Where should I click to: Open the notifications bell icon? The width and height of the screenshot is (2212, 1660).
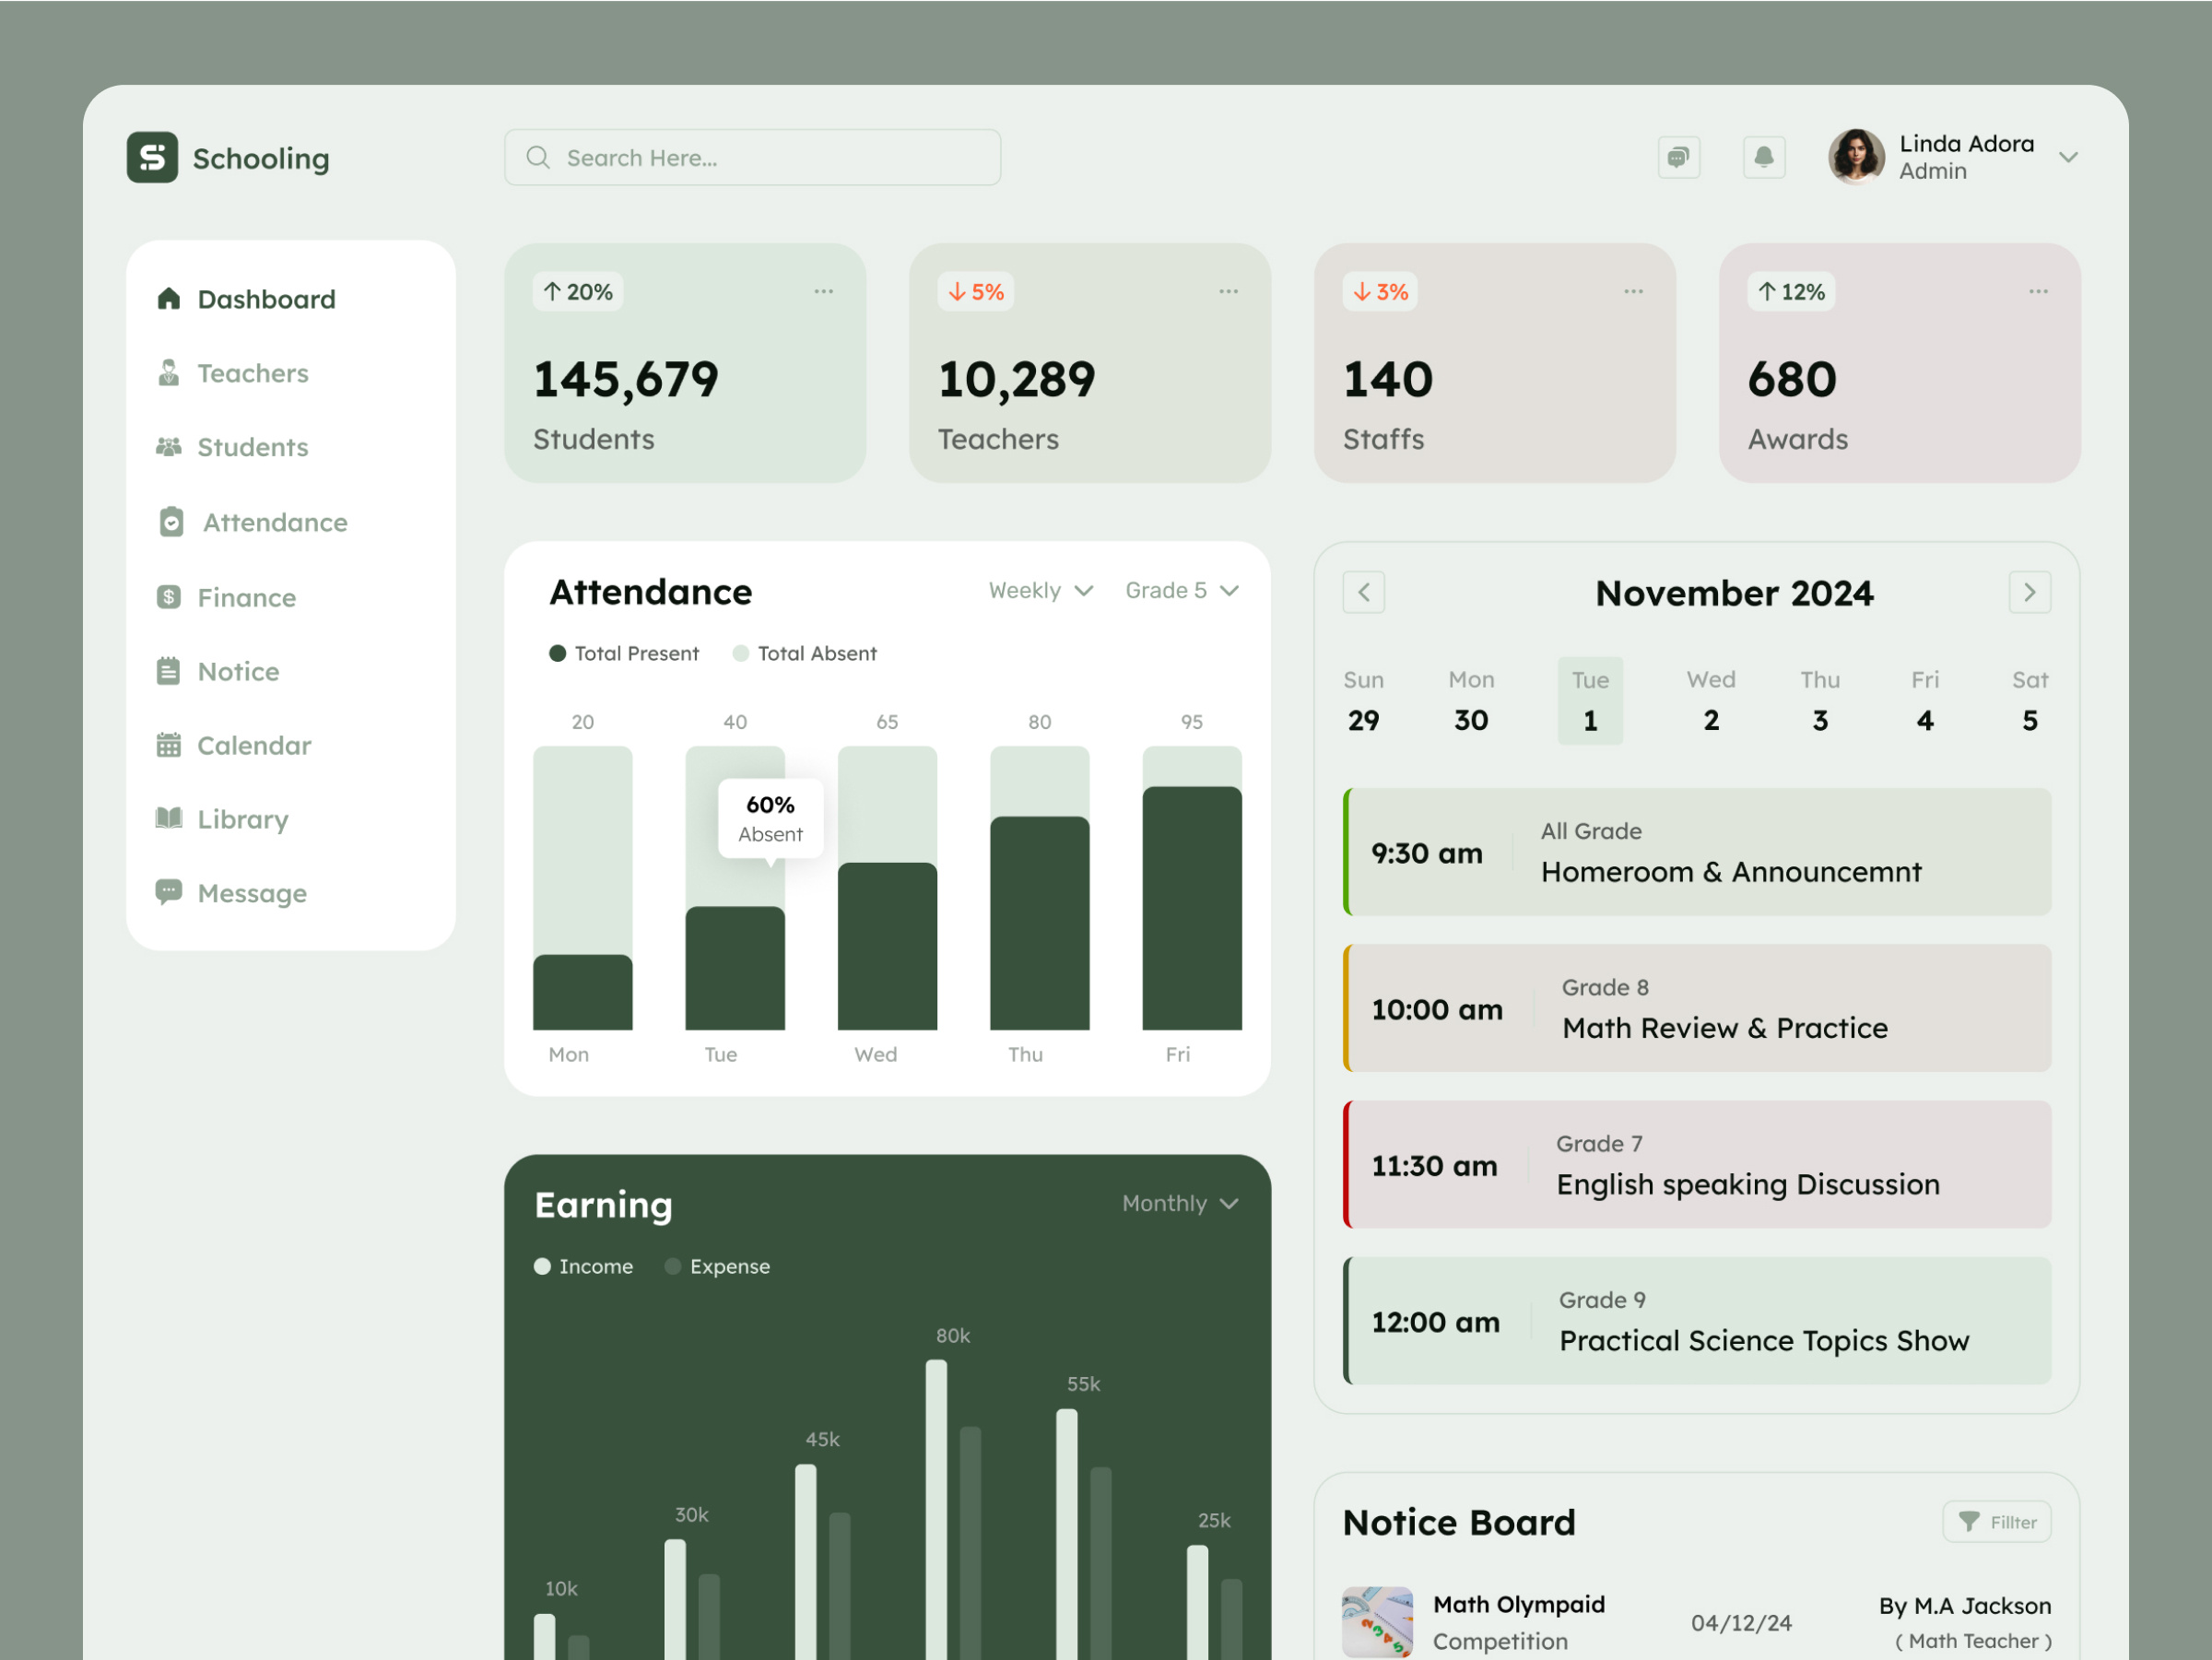1764,157
